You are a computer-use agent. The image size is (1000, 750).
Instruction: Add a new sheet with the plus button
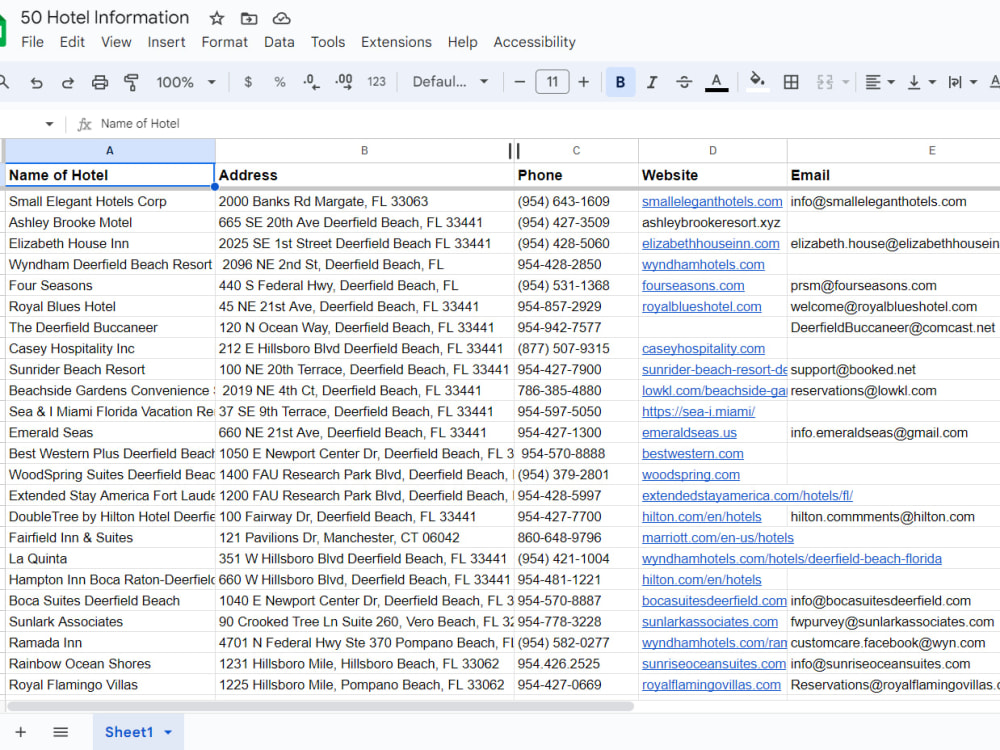tap(22, 732)
